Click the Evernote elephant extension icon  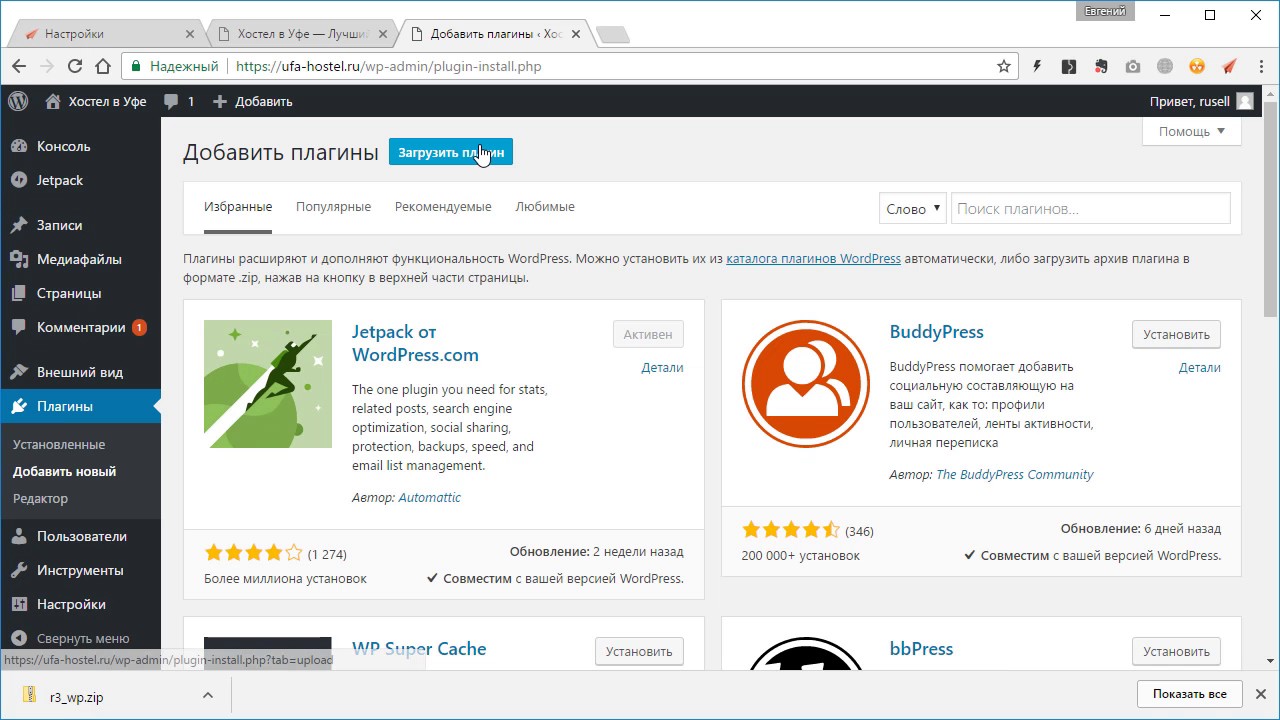pos(1101,67)
